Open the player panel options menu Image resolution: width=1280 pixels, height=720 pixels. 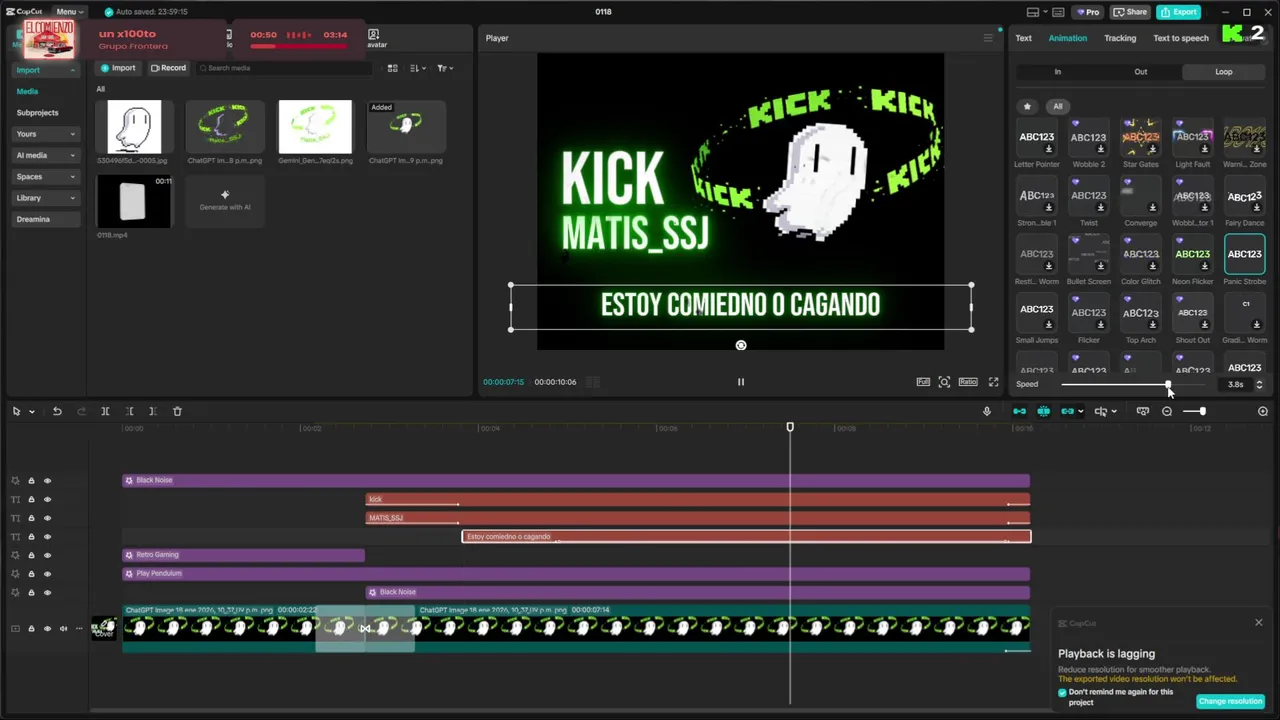click(988, 38)
